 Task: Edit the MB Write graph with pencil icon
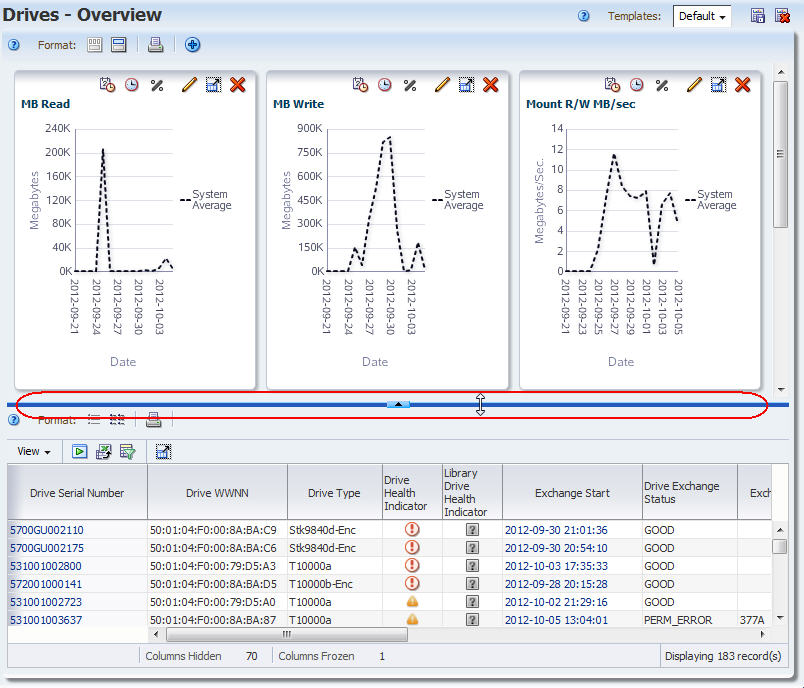tap(442, 85)
